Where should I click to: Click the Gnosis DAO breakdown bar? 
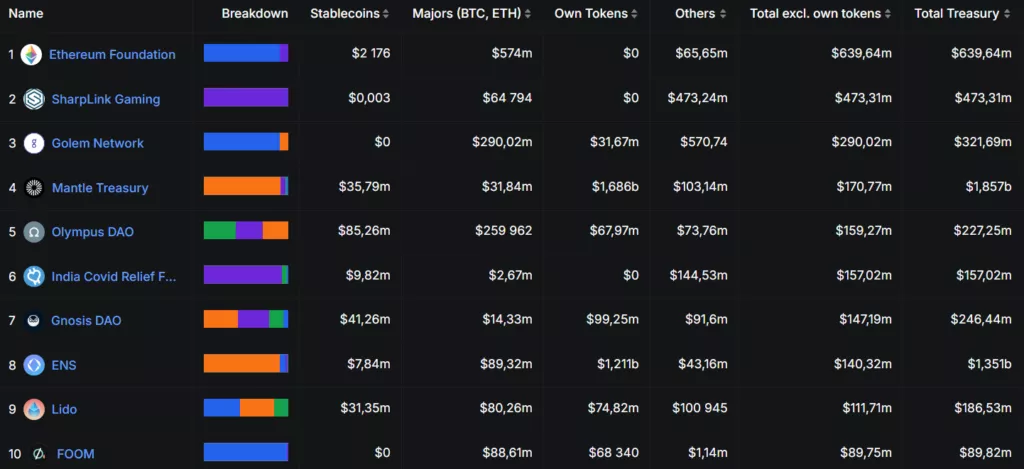click(246, 320)
